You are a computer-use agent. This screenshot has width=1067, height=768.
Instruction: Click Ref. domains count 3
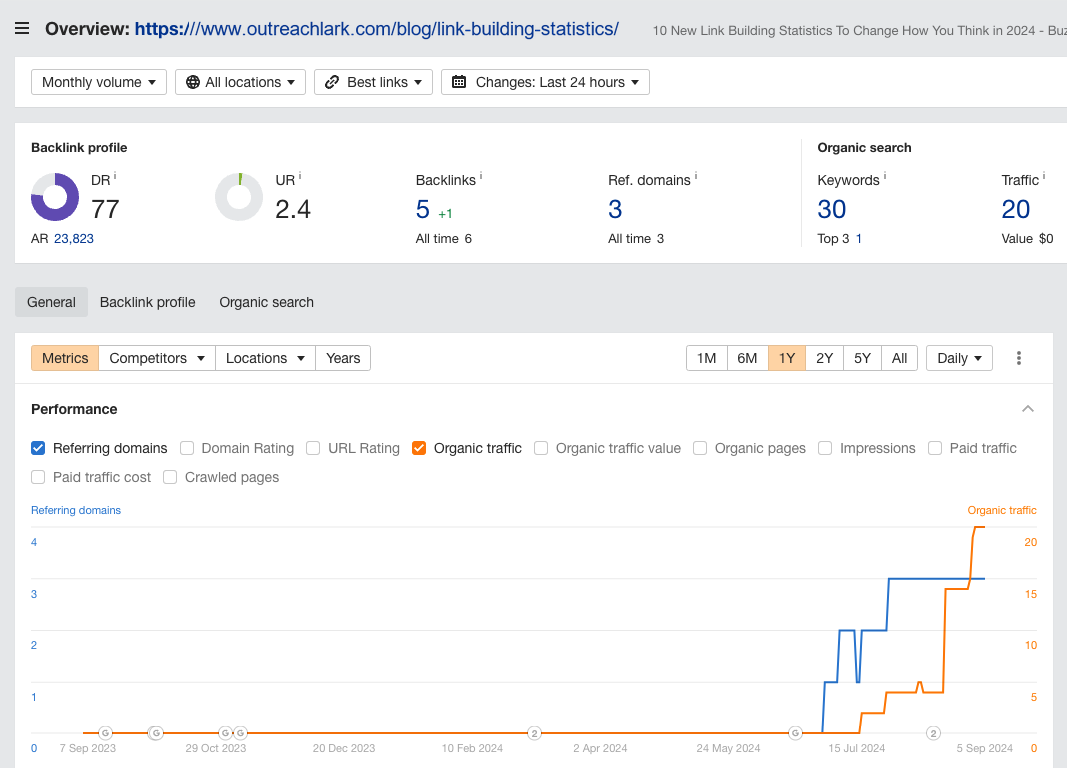click(615, 210)
